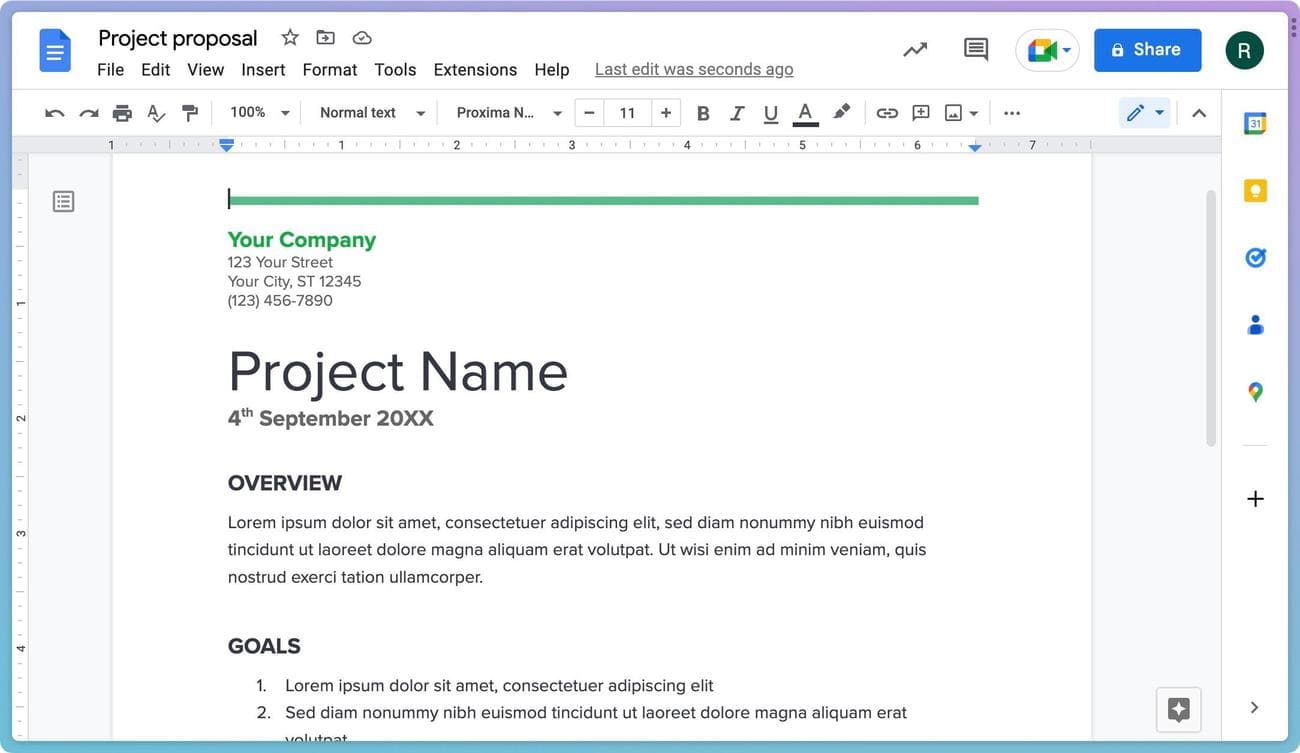This screenshot has width=1300, height=753.
Task: Click the Print icon in toolbar
Action: click(x=122, y=113)
